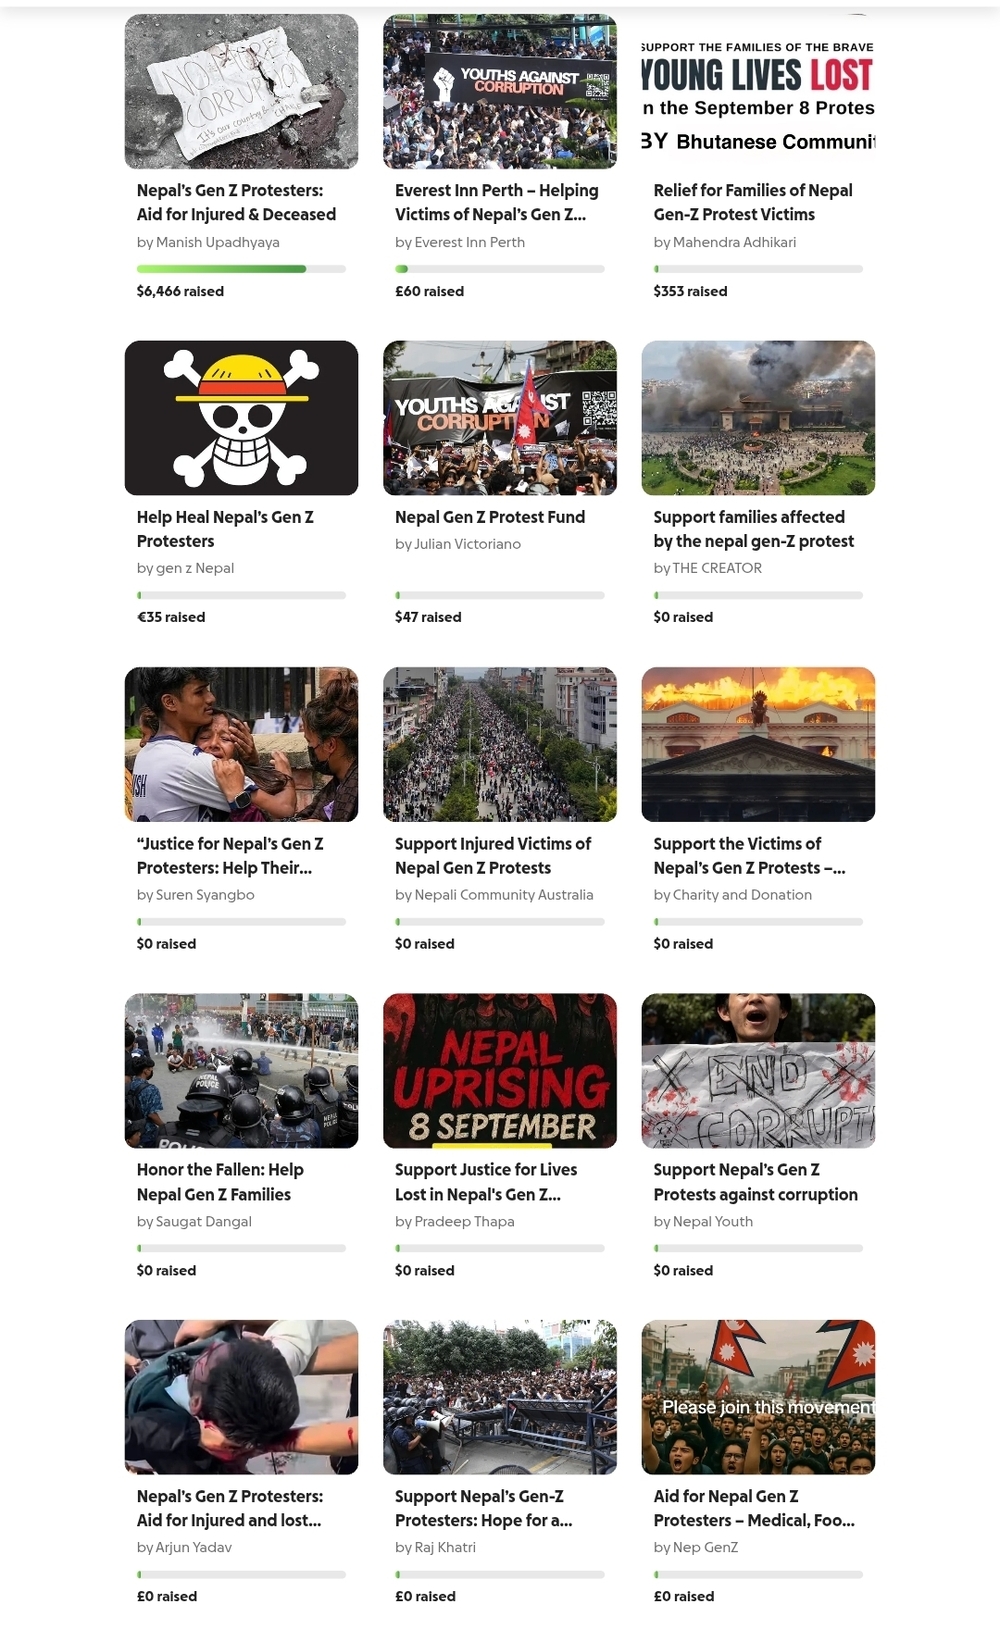Click the 'YOUNG LIVES LOST' banner image
The image size is (1000, 1629).
(x=758, y=92)
